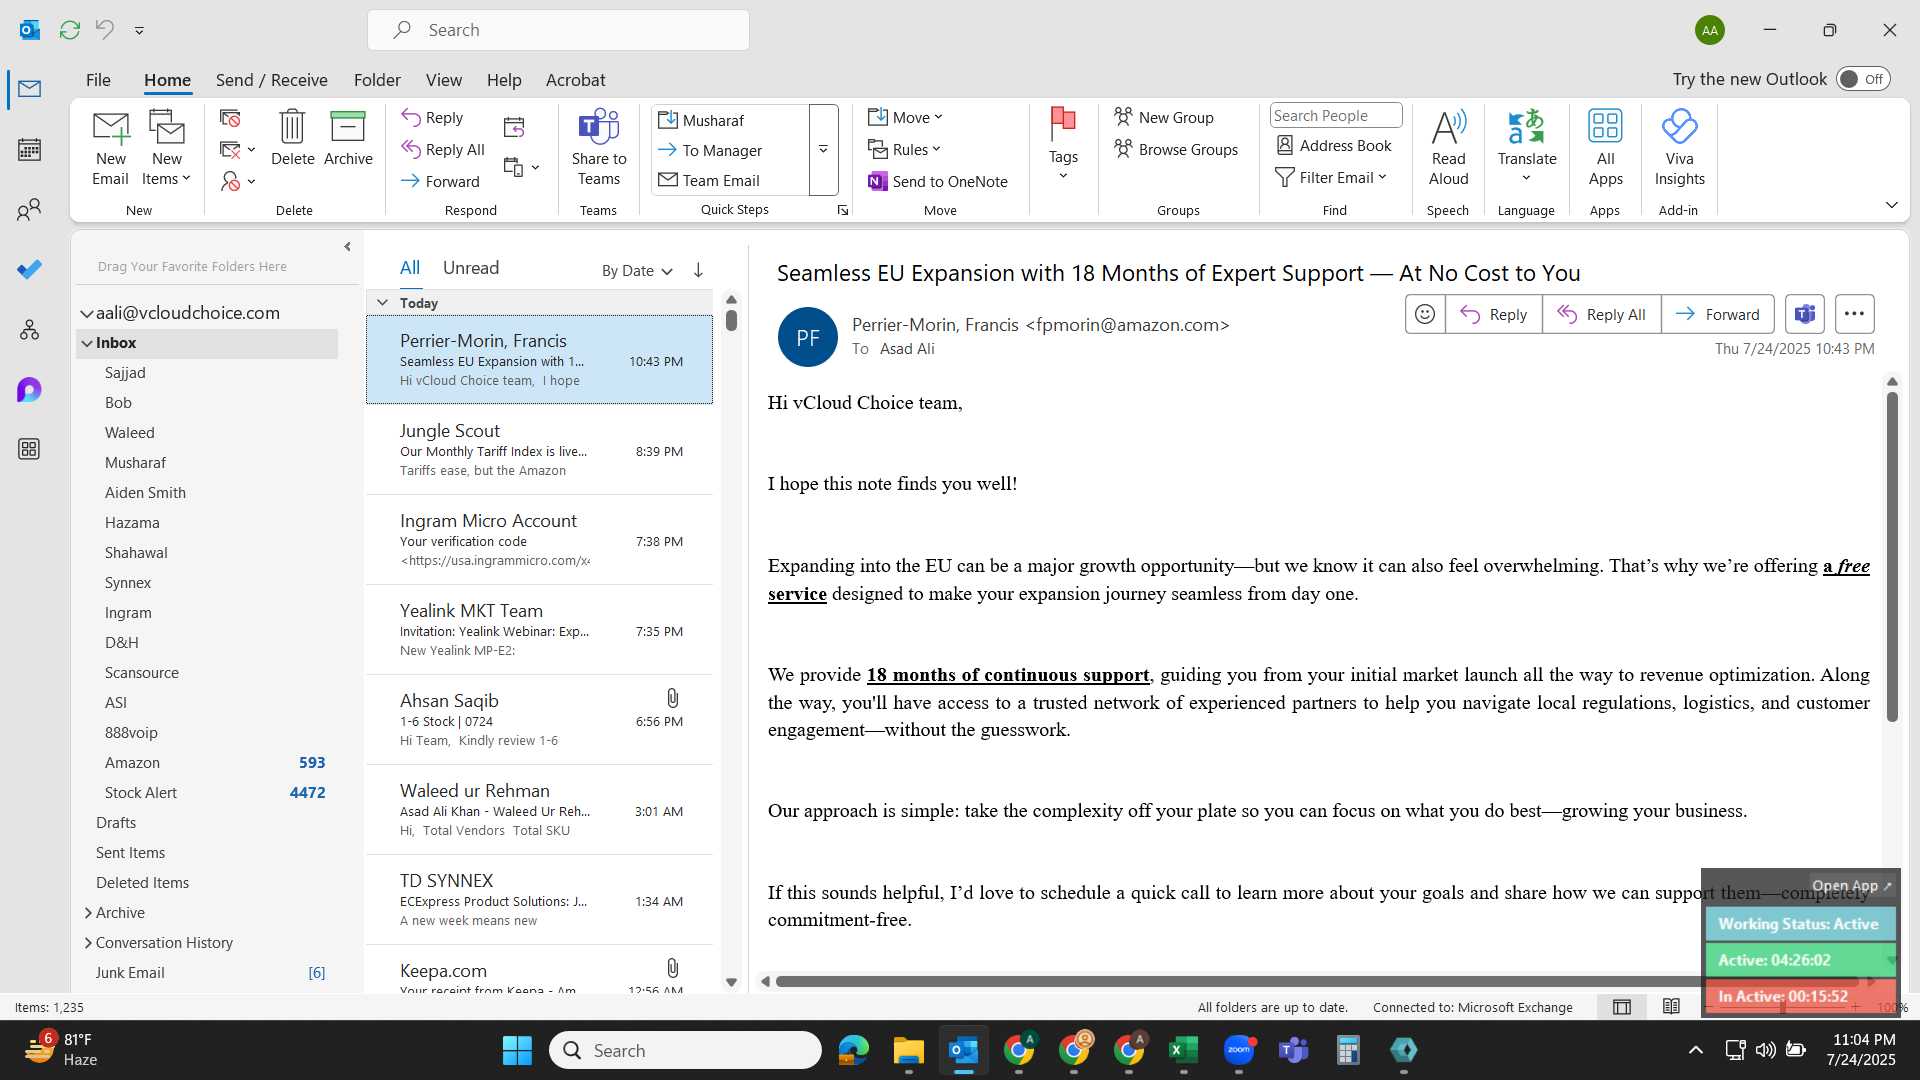1920x1080 pixels.
Task: Switch to Reading view in status bar
Action: pyautogui.click(x=1671, y=1007)
